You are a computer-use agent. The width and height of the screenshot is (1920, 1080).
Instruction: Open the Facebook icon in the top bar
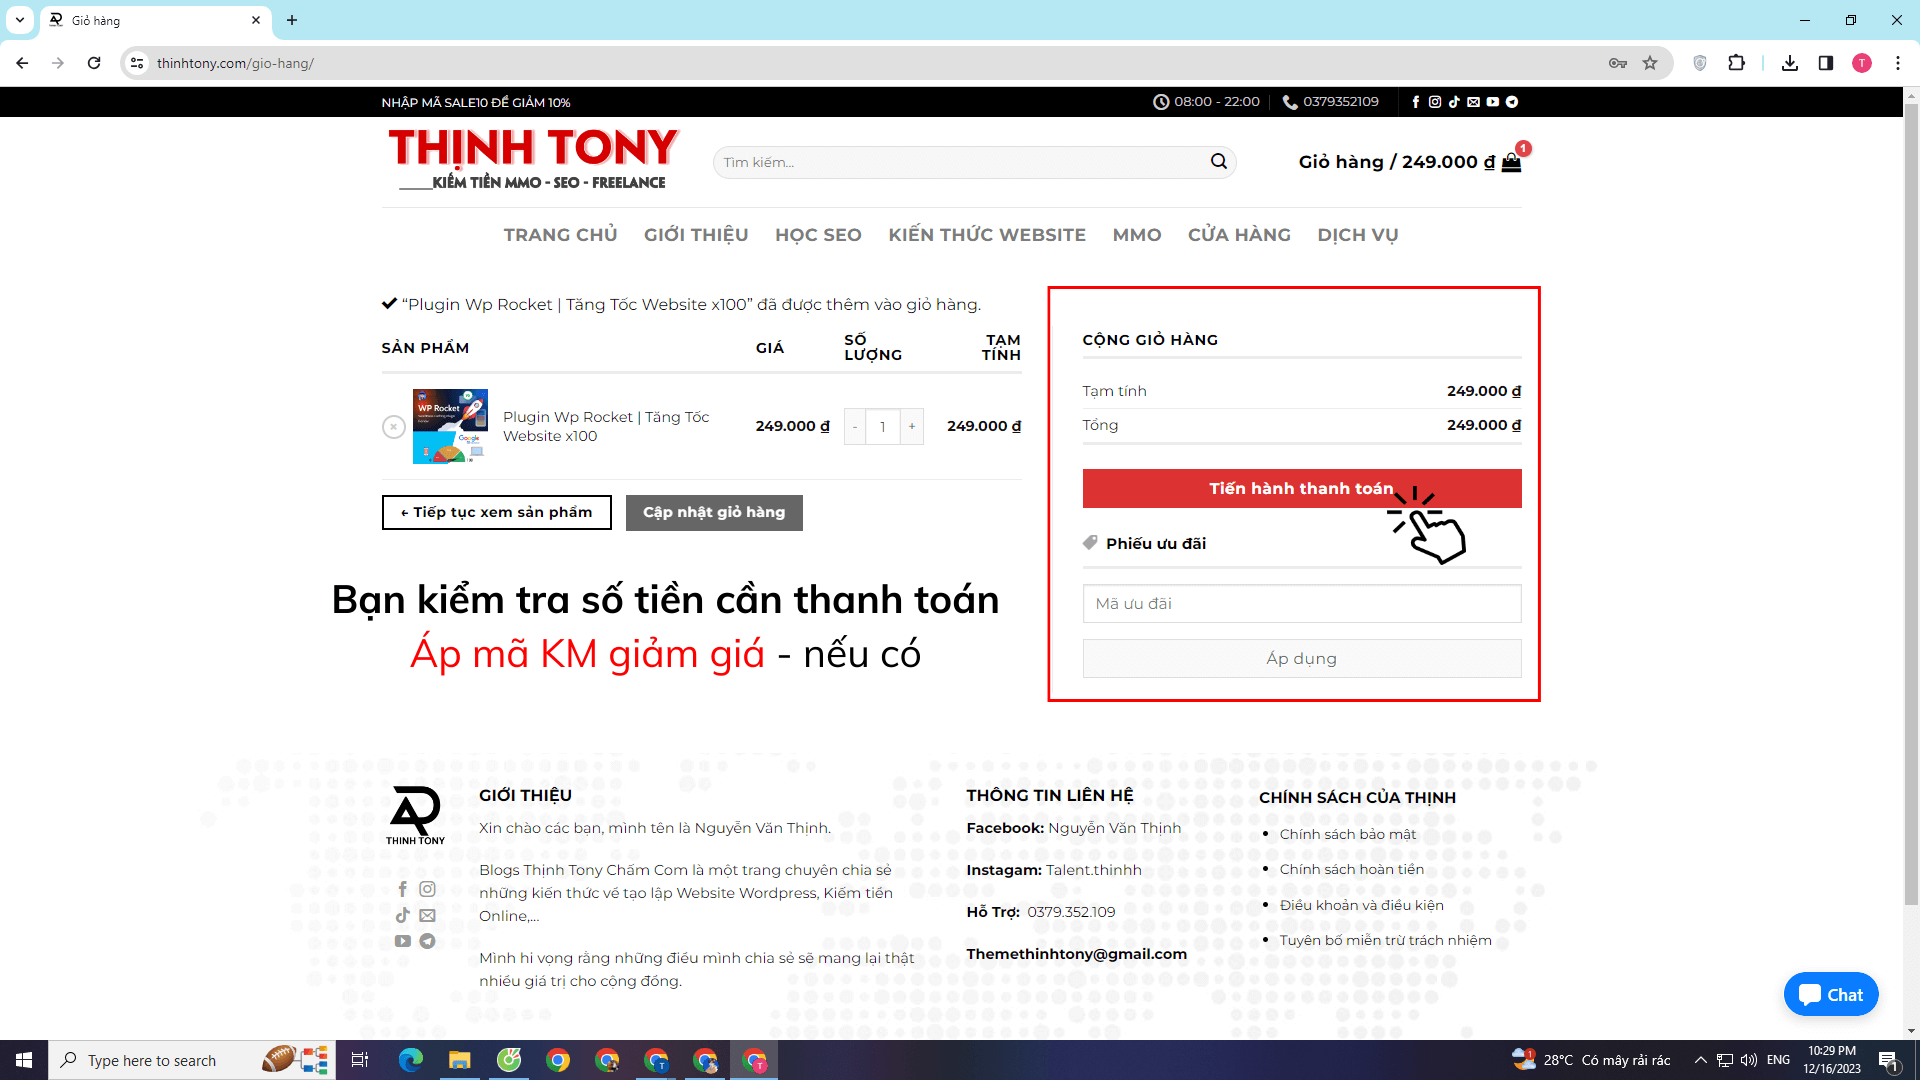click(x=1416, y=101)
